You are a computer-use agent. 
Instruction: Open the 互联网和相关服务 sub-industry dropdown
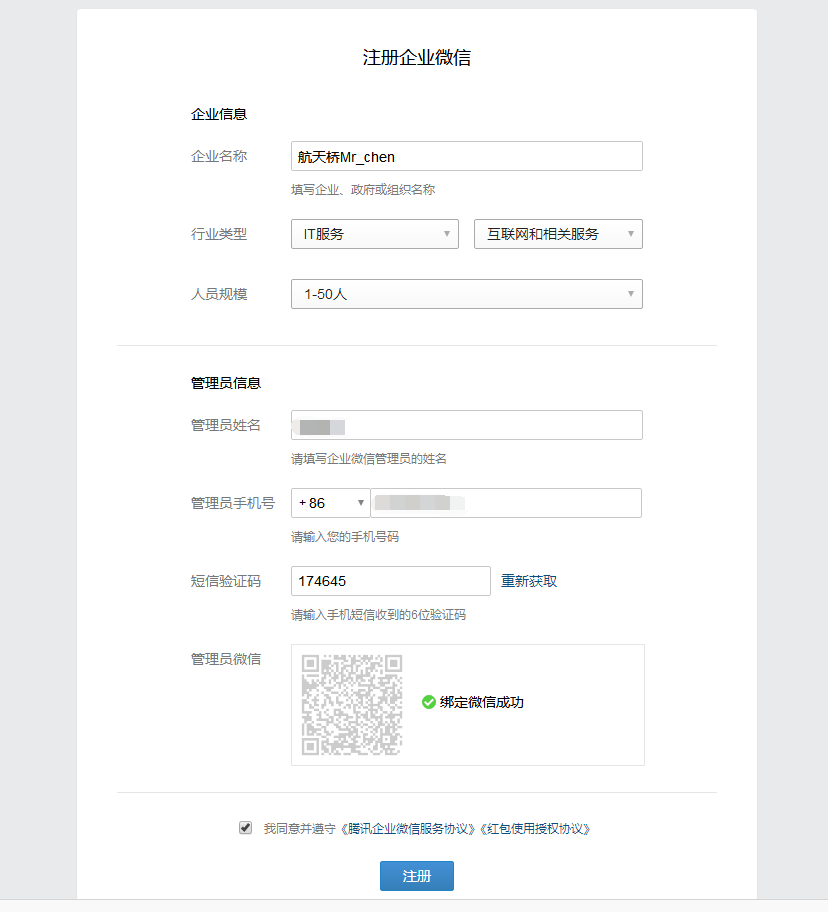pyautogui.click(x=558, y=234)
